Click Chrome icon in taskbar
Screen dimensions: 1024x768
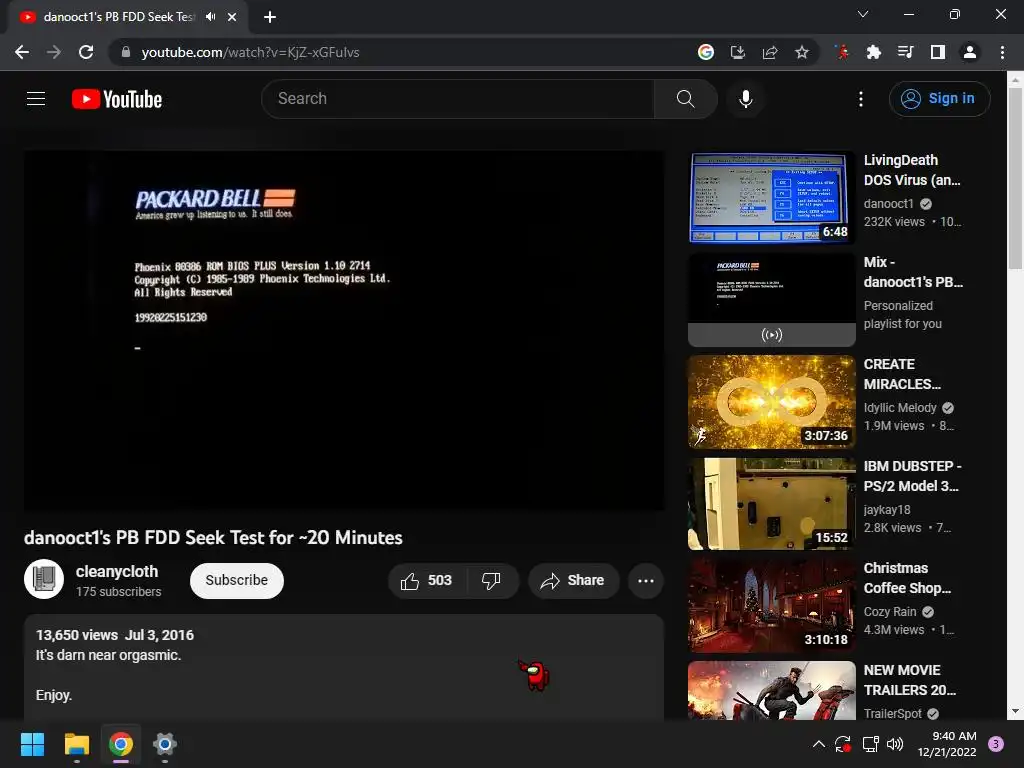tap(121, 744)
